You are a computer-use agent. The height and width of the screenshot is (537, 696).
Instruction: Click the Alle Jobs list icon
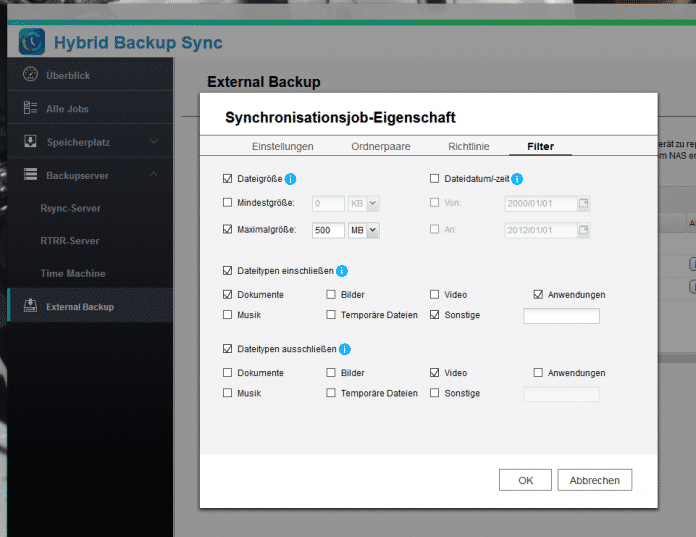(x=30, y=108)
